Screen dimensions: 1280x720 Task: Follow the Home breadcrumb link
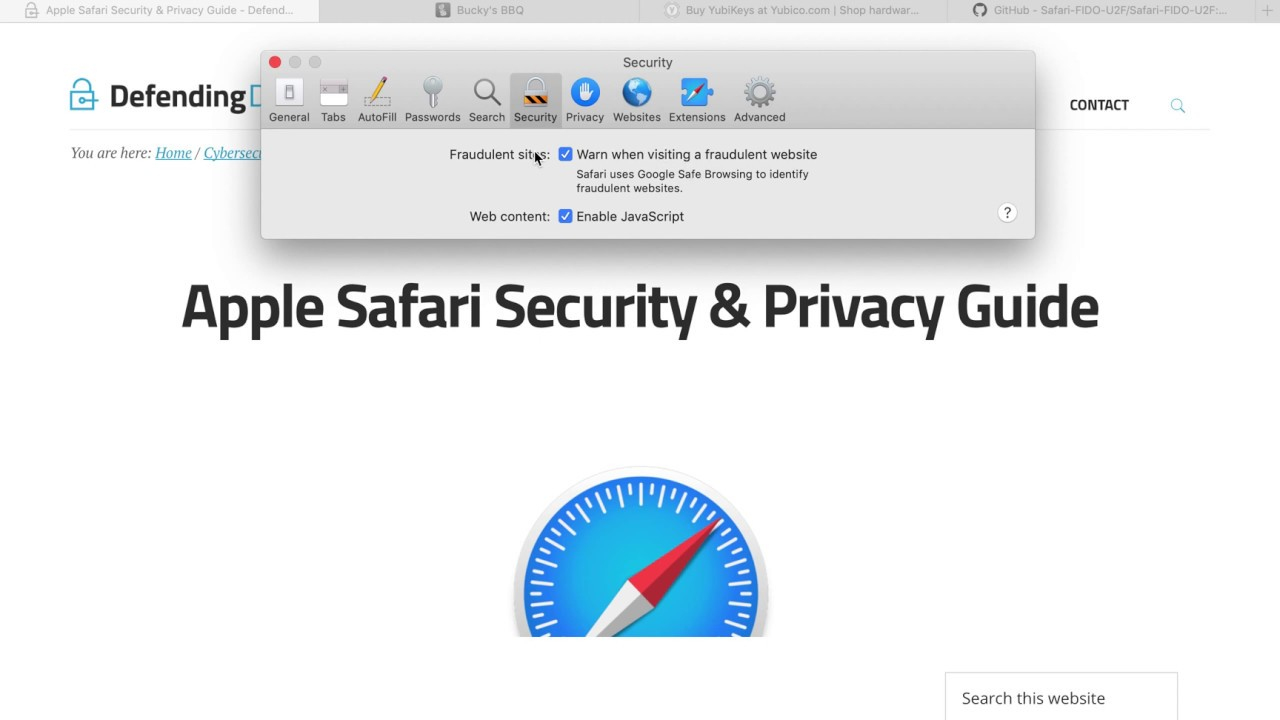[173, 153]
